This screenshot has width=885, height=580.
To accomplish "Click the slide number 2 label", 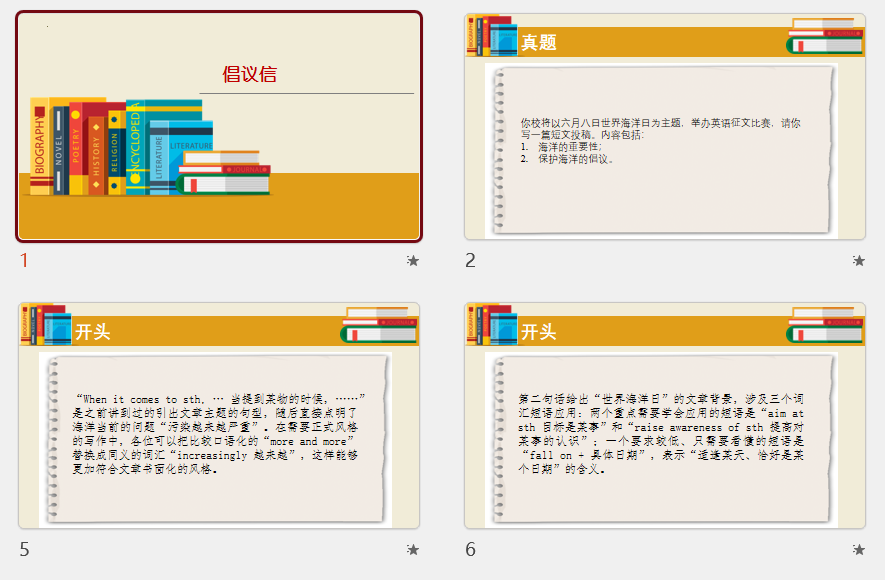I will click(x=470, y=261).
